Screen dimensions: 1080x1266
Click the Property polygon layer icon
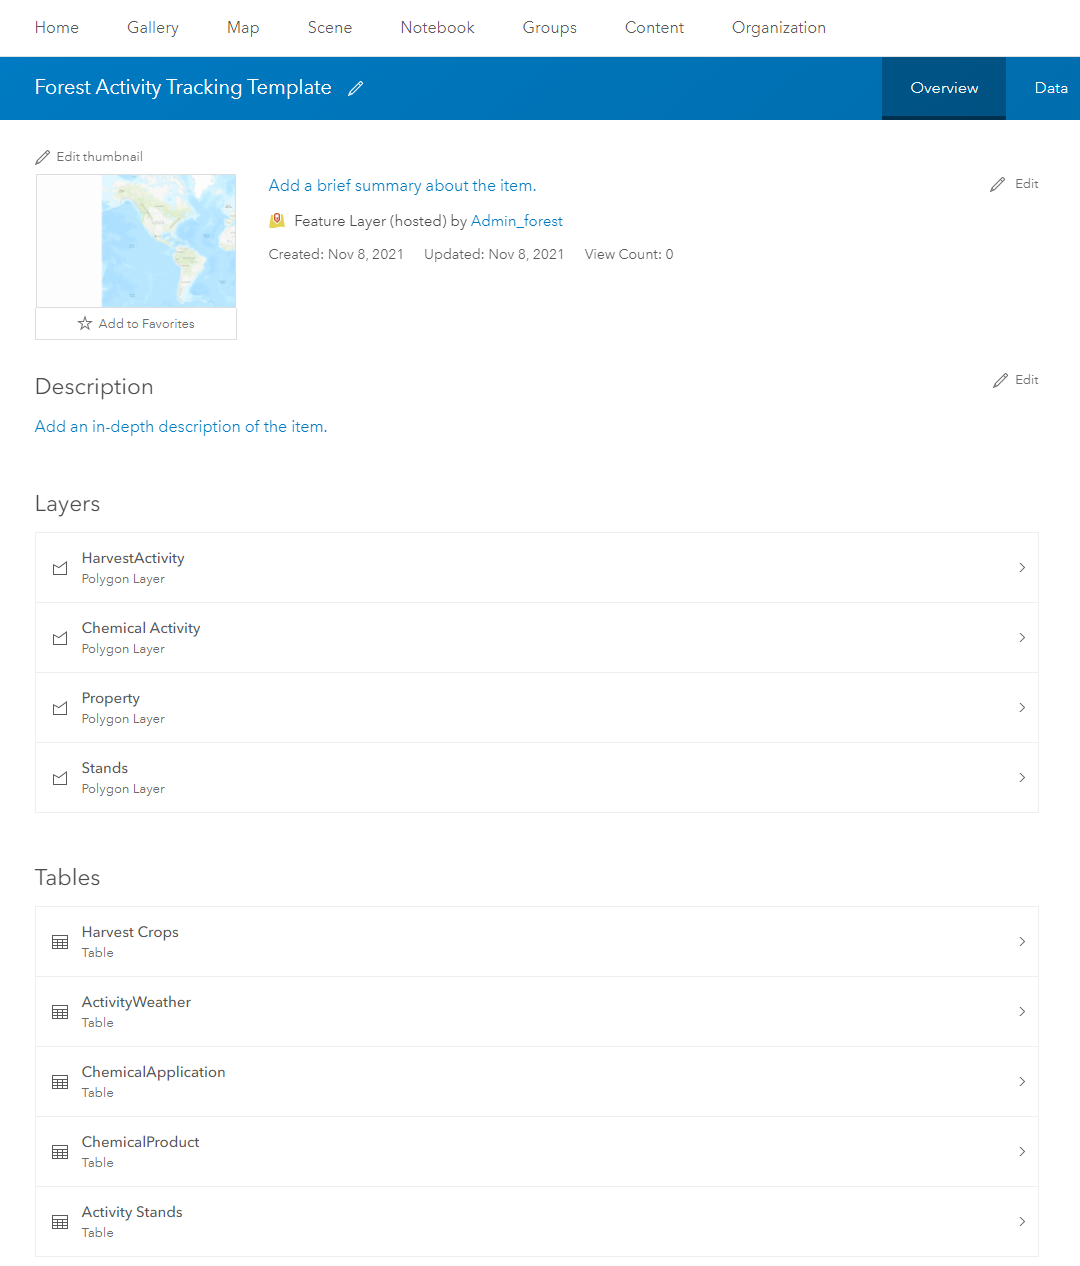pyautogui.click(x=60, y=708)
